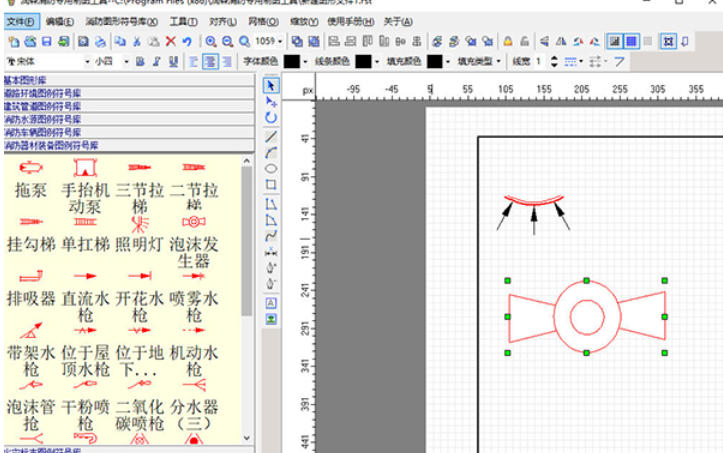Click the save file icon

coord(46,41)
